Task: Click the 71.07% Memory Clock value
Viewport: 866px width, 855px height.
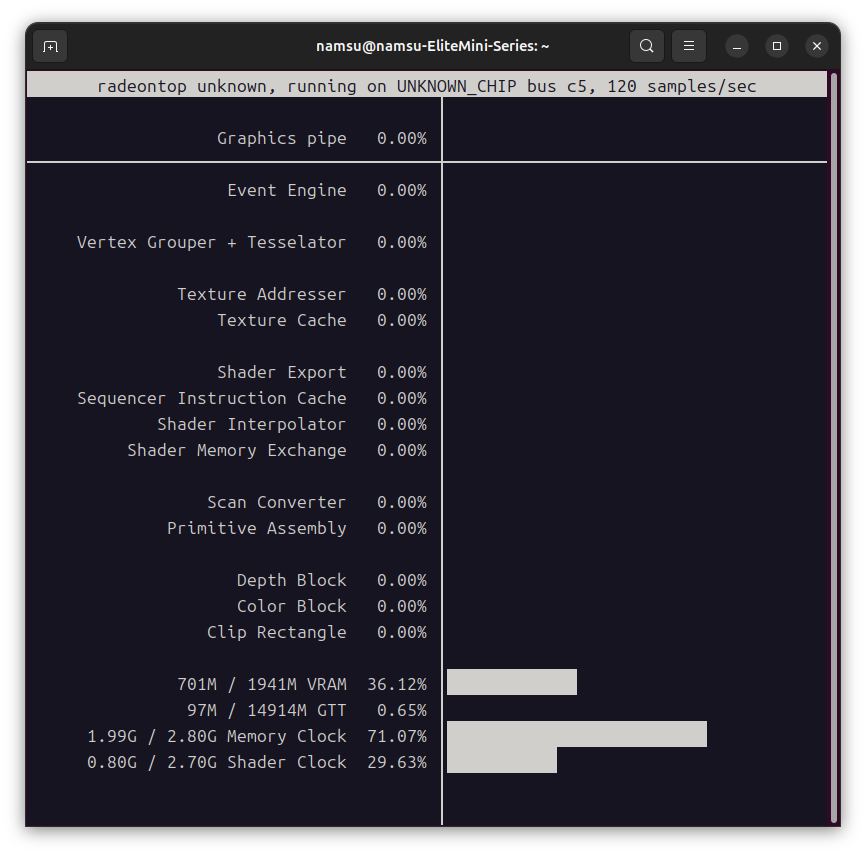Action: point(397,736)
